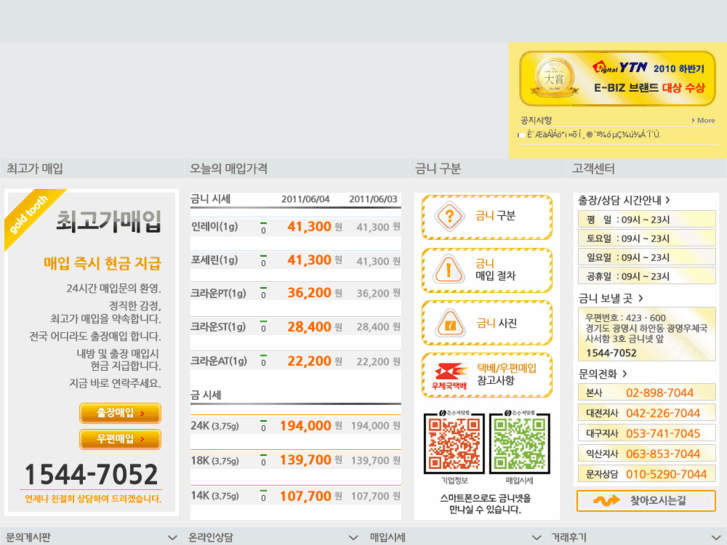Click the 2011/06/03 date column header
The height and width of the screenshot is (545, 727).
tap(373, 199)
